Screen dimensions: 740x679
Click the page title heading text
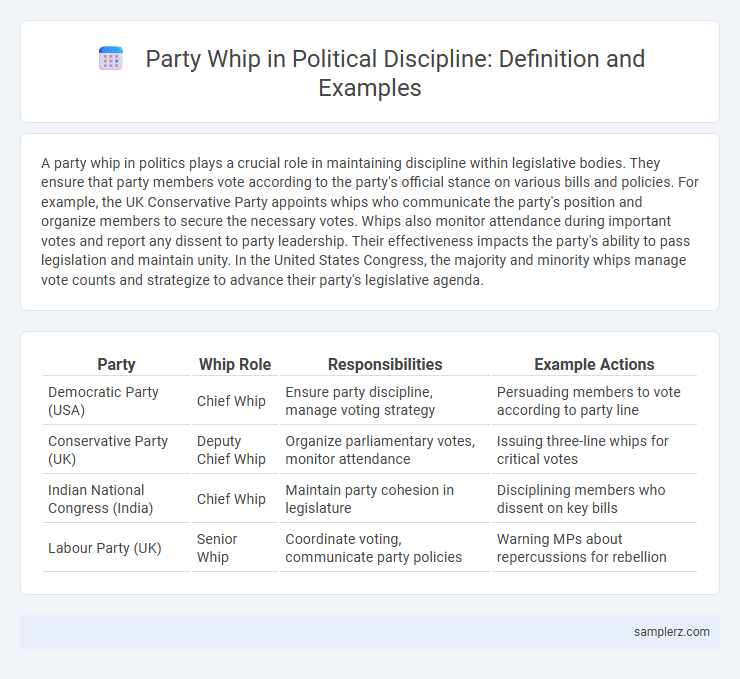(395, 73)
